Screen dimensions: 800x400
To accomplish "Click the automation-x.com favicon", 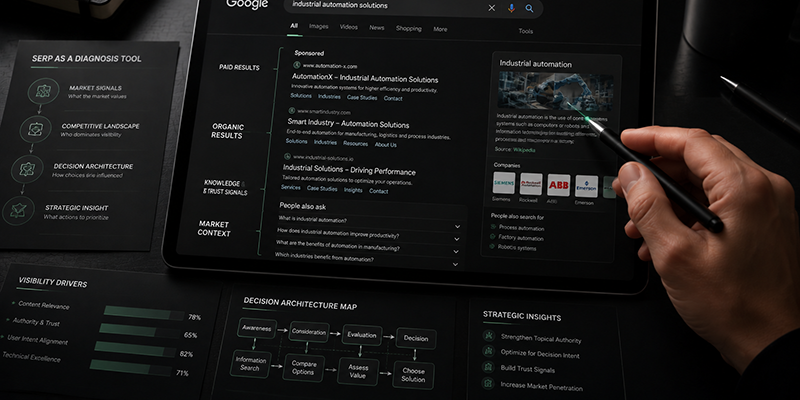I will click(x=297, y=65).
